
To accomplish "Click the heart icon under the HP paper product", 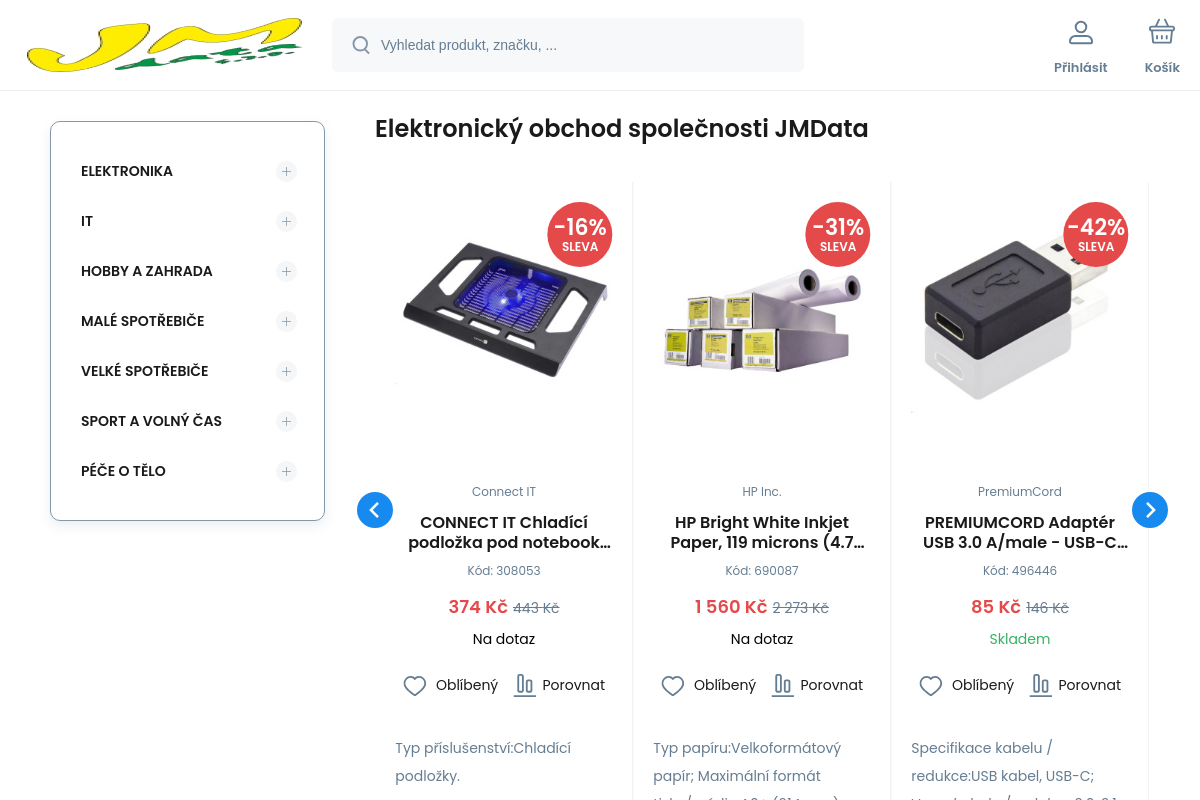I will (672, 686).
